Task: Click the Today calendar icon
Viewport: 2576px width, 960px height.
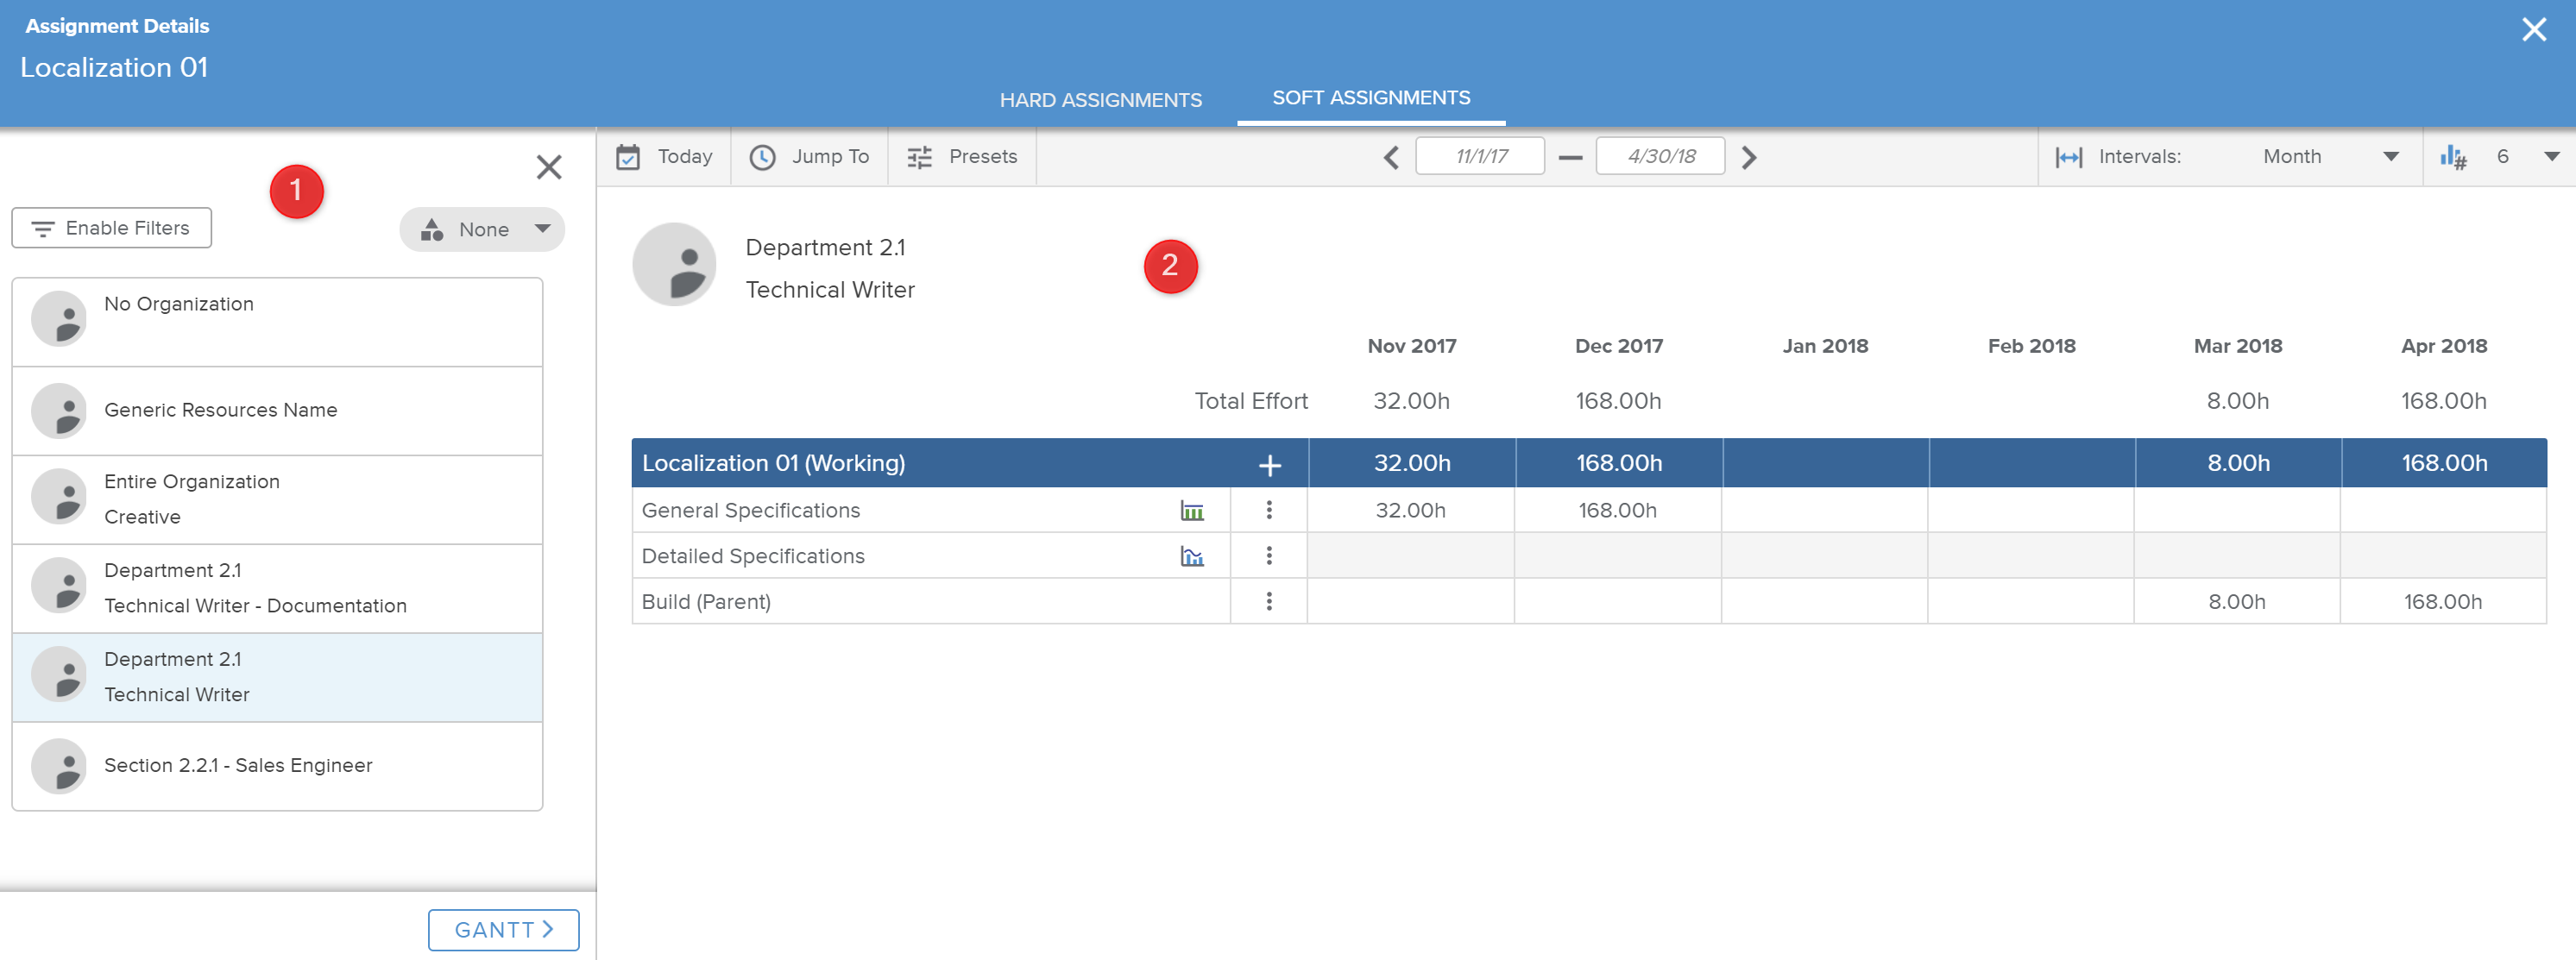Action: pyautogui.click(x=628, y=157)
